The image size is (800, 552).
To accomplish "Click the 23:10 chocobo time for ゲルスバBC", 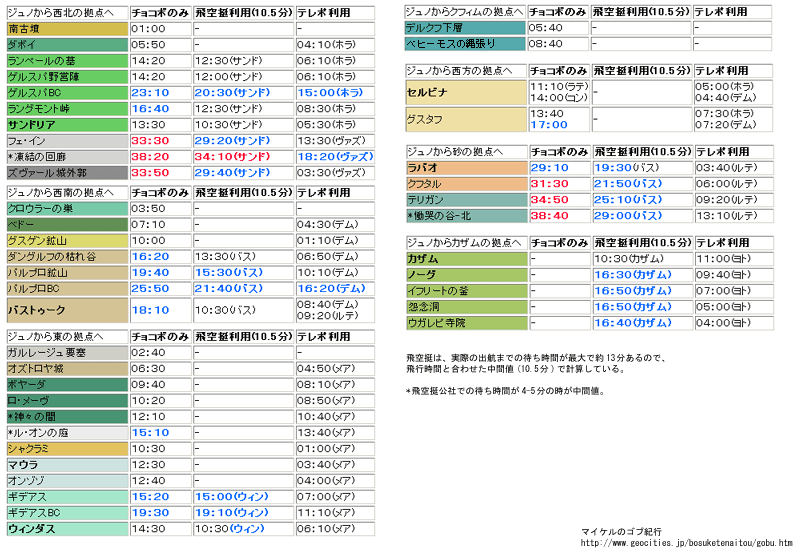I will tap(150, 93).
